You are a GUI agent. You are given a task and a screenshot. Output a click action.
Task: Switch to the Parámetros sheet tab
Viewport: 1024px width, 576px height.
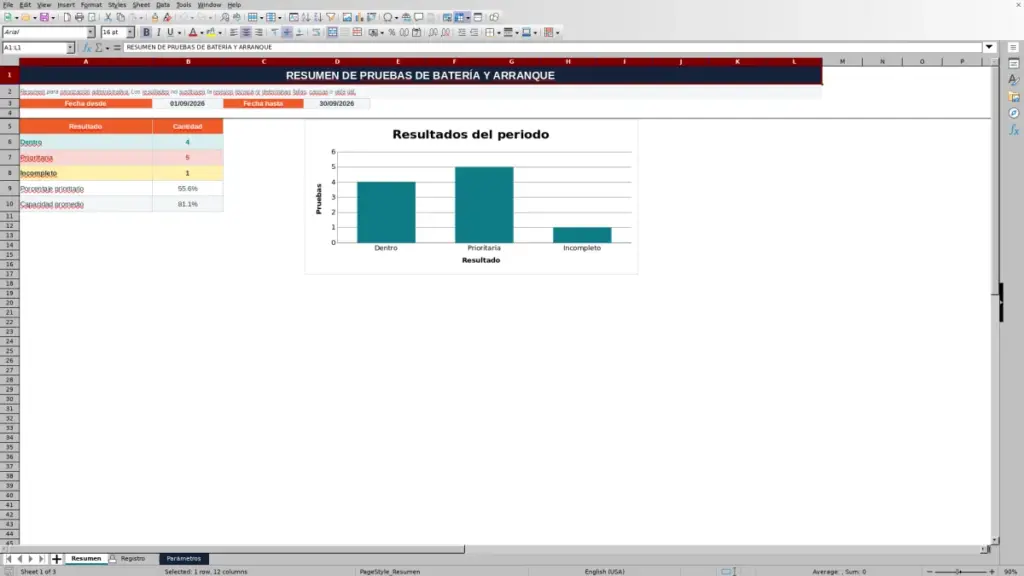184,559
